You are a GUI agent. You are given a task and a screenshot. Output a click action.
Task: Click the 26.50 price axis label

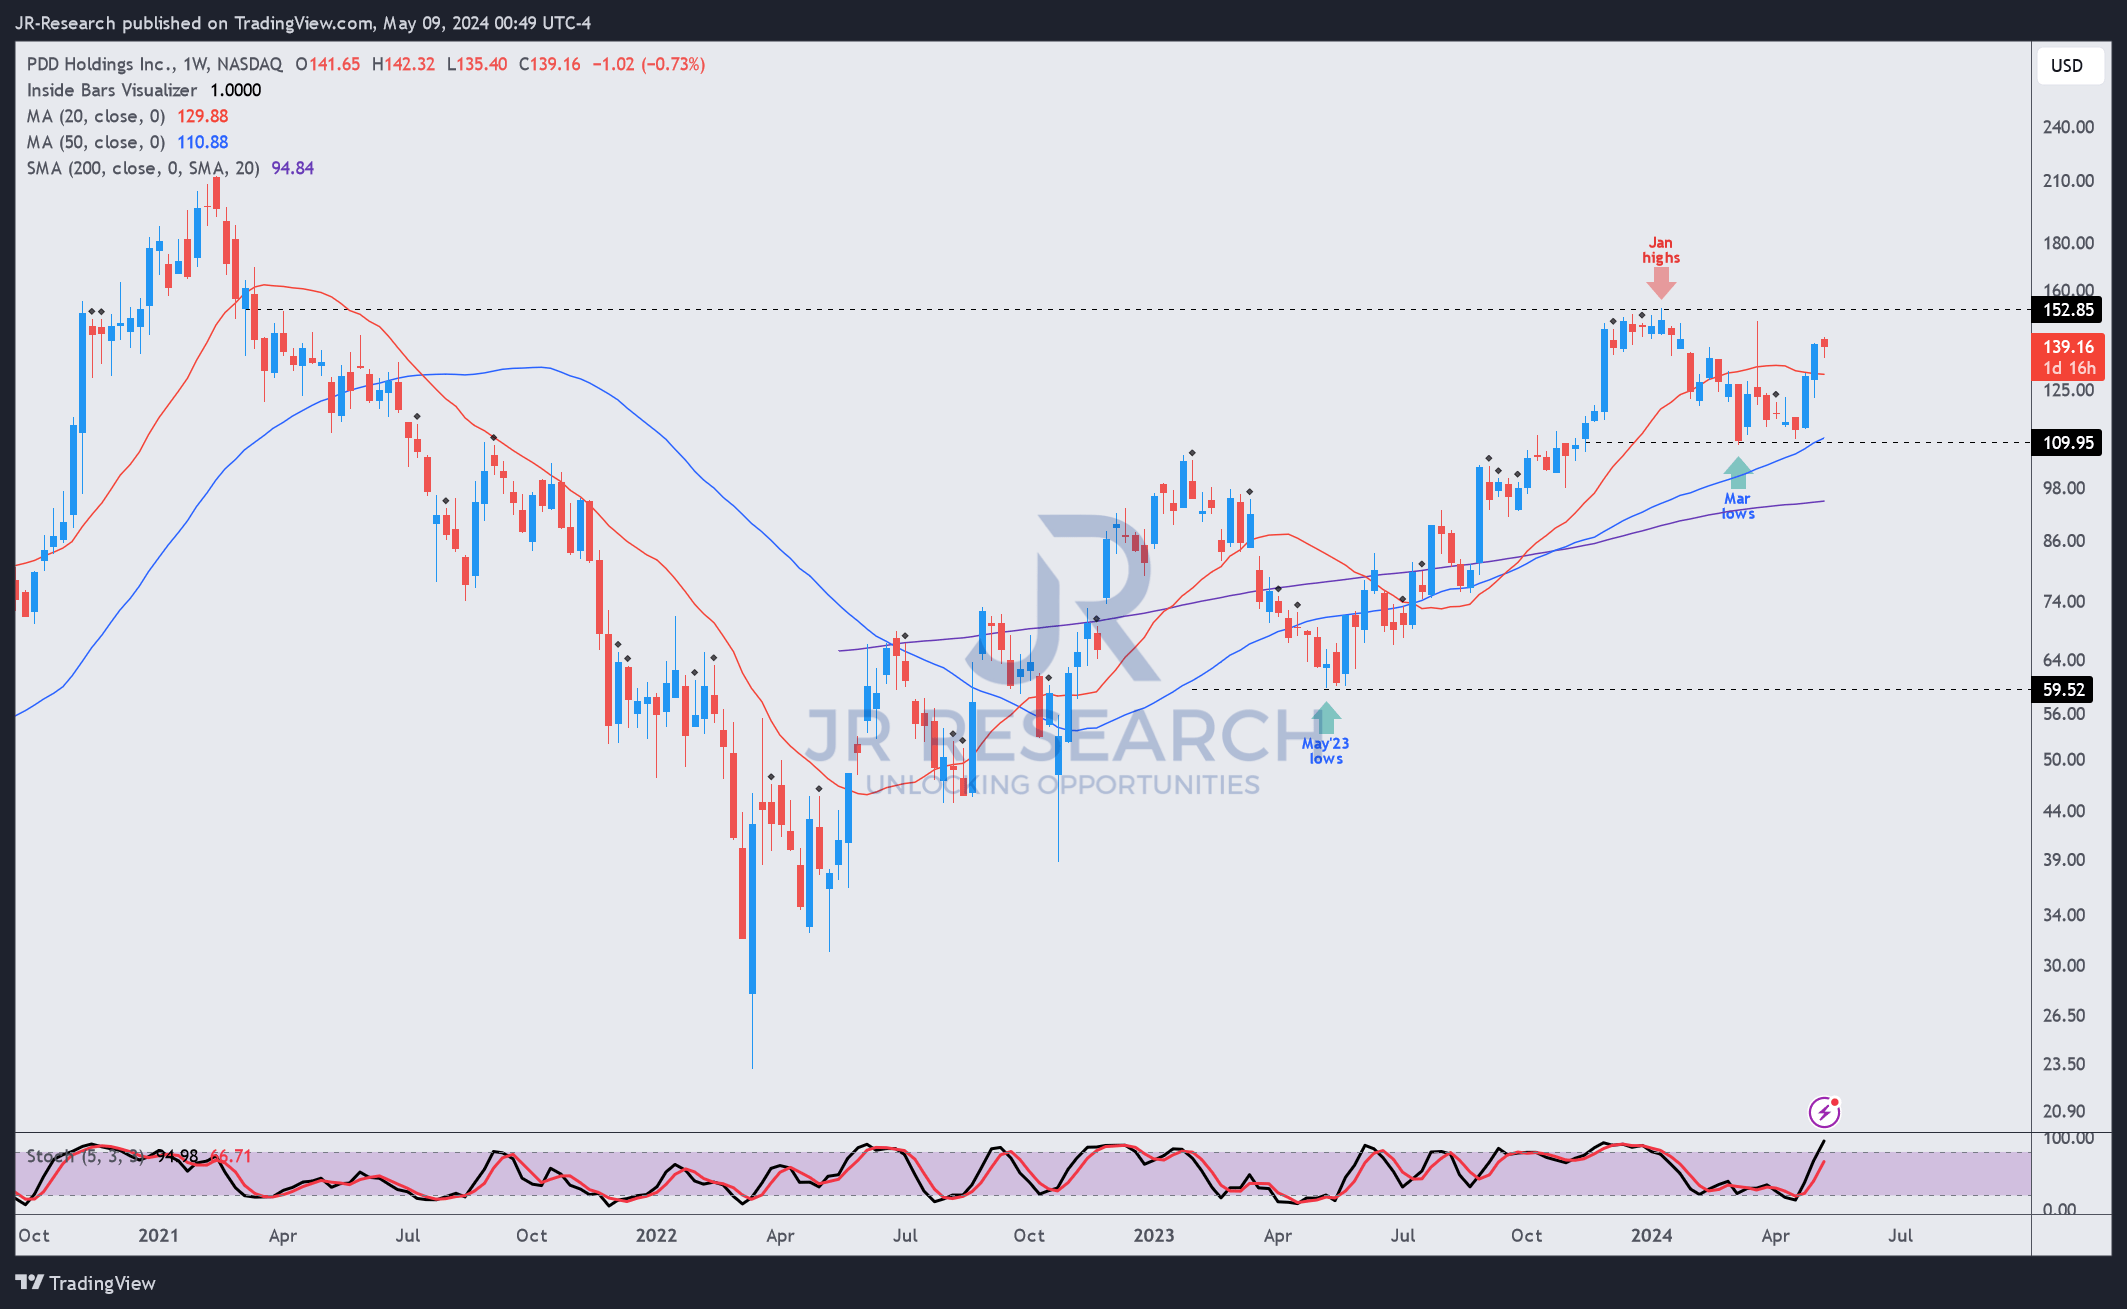[2064, 1016]
